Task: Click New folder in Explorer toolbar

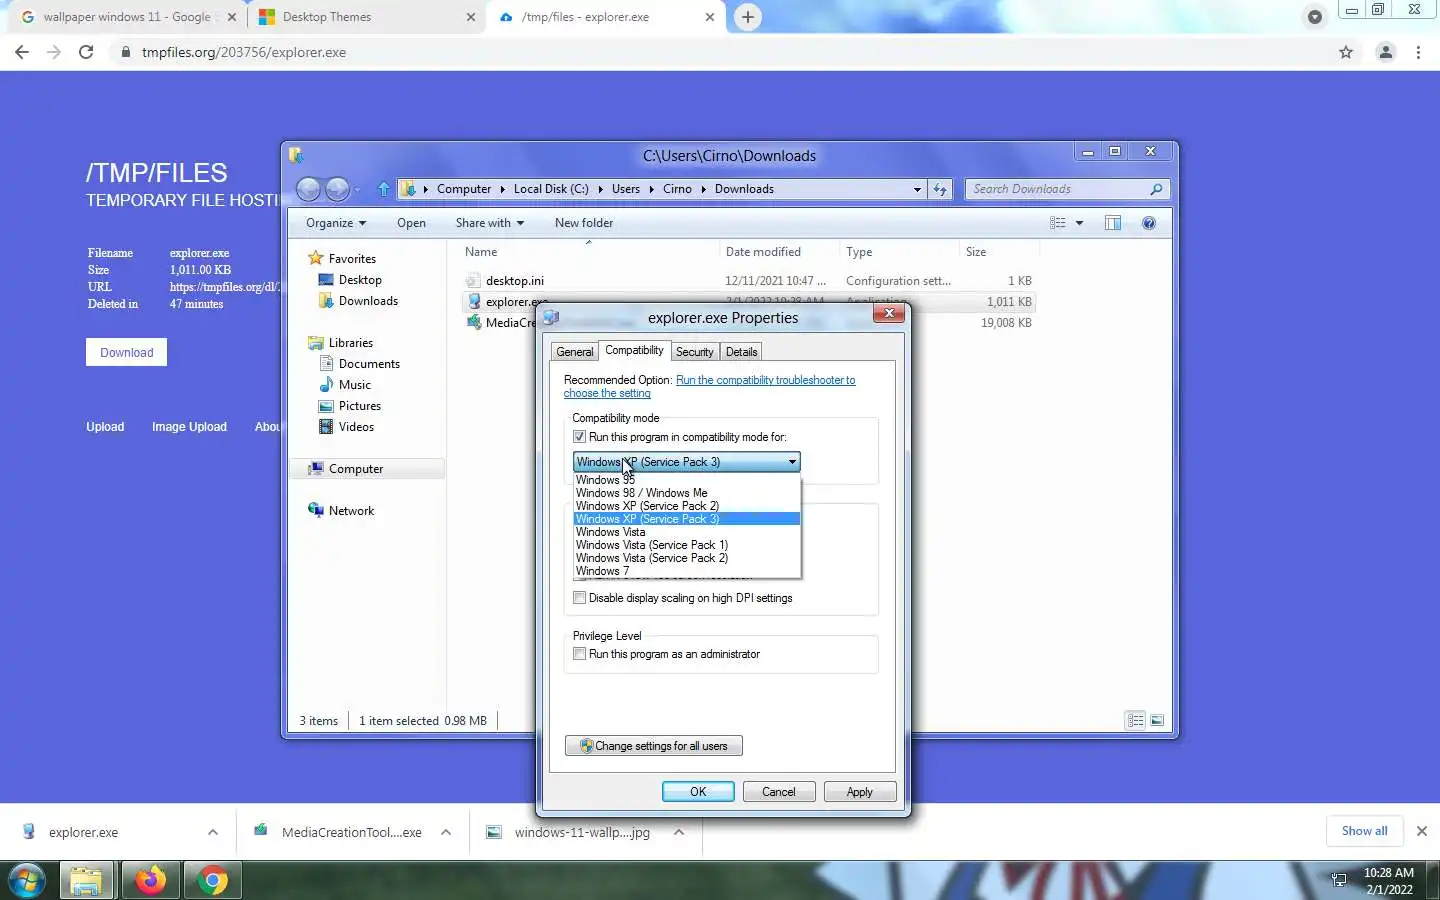Action: pyautogui.click(x=584, y=223)
